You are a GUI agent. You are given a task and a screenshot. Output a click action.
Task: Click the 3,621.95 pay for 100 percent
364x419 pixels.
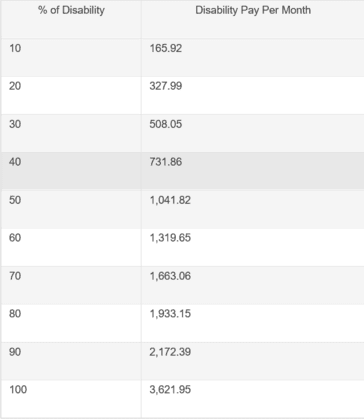(170, 389)
